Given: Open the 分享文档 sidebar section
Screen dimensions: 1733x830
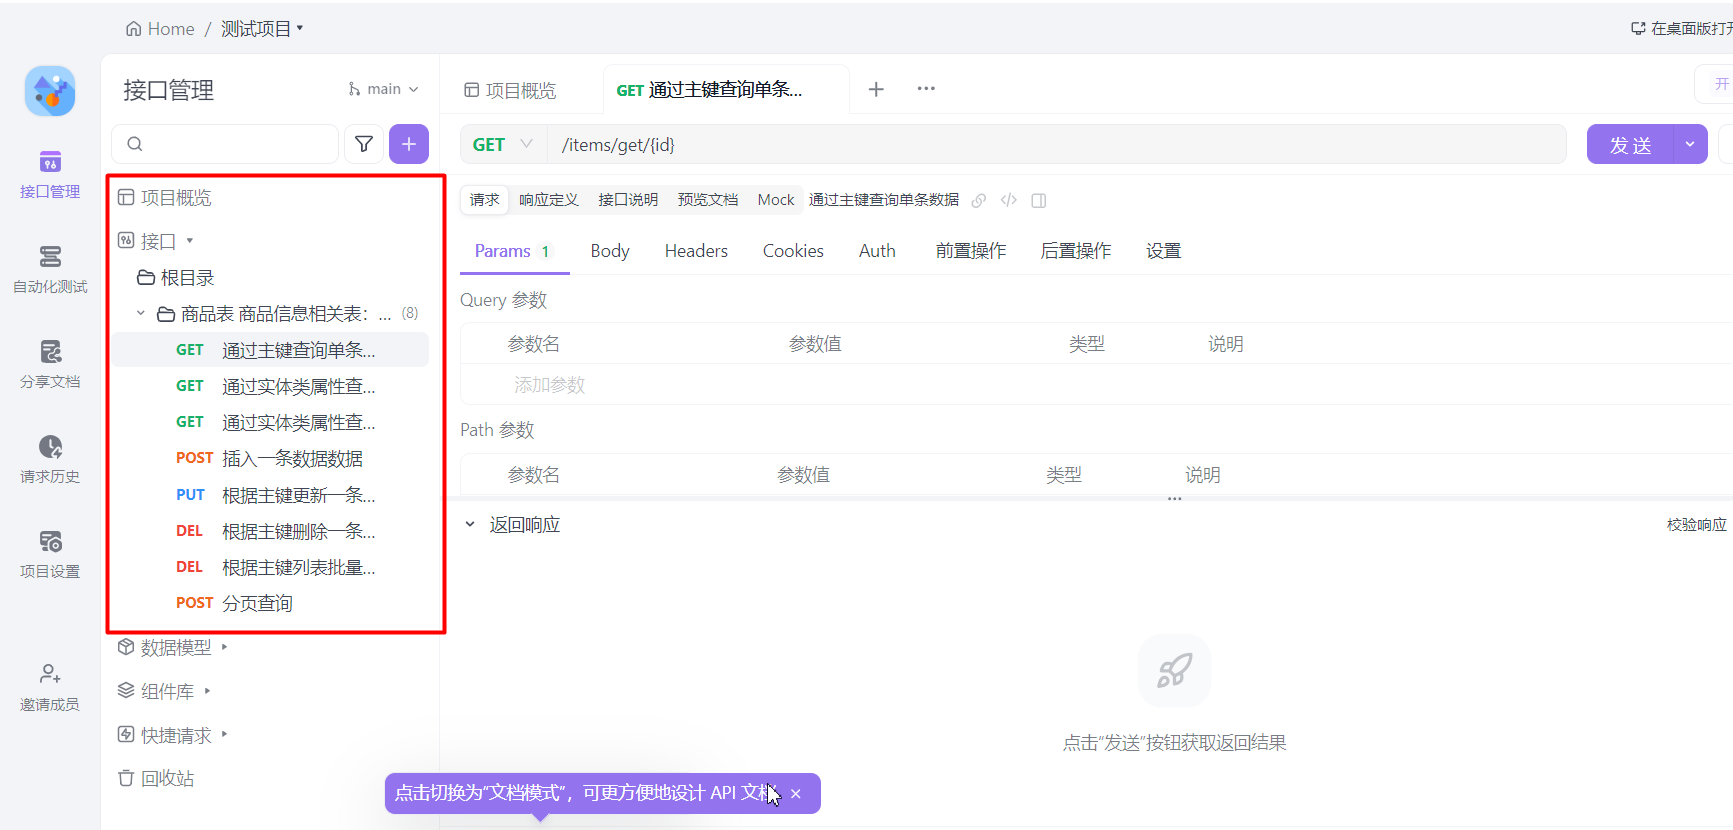Looking at the screenshot, I should pyautogui.click(x=50, y=364).
